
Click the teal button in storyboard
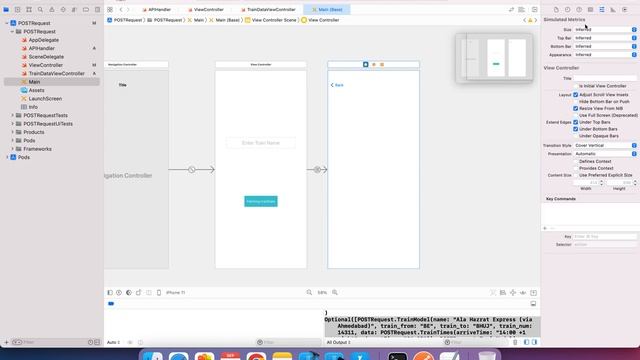(261, 201)
